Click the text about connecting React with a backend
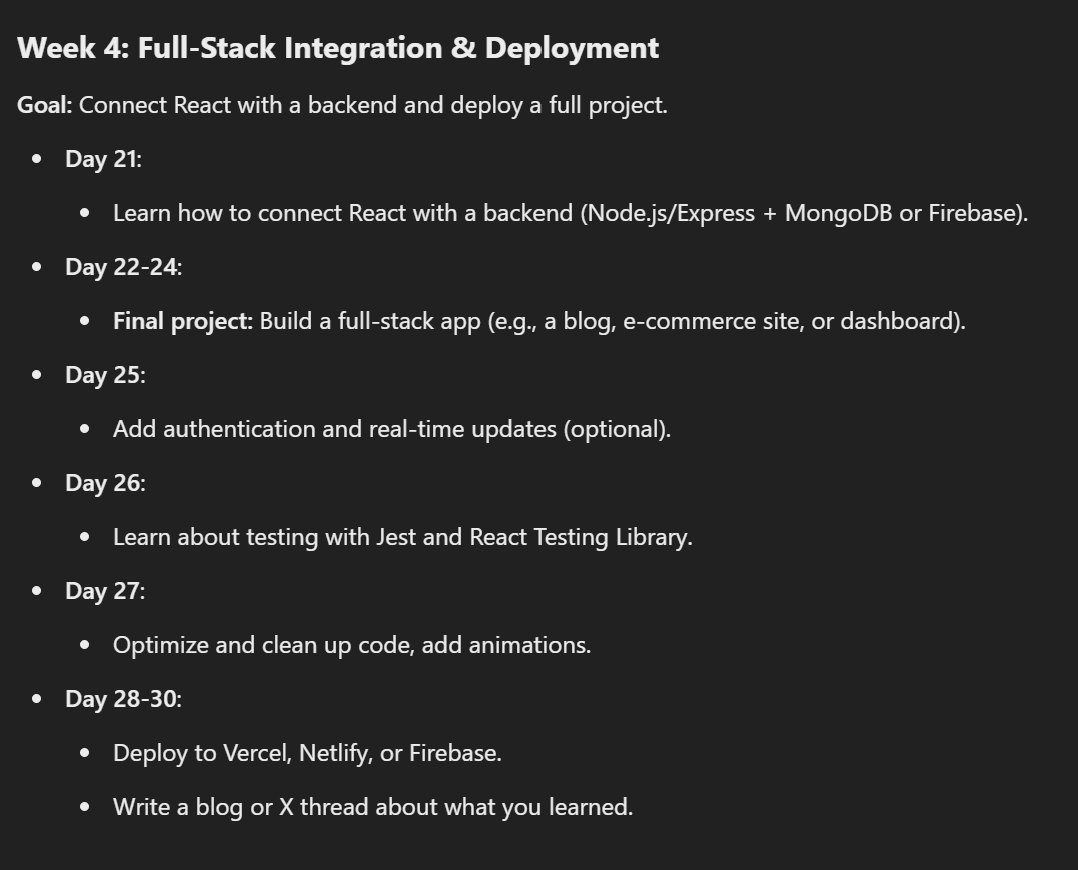 pyautogui.click(x=570, y=213)
